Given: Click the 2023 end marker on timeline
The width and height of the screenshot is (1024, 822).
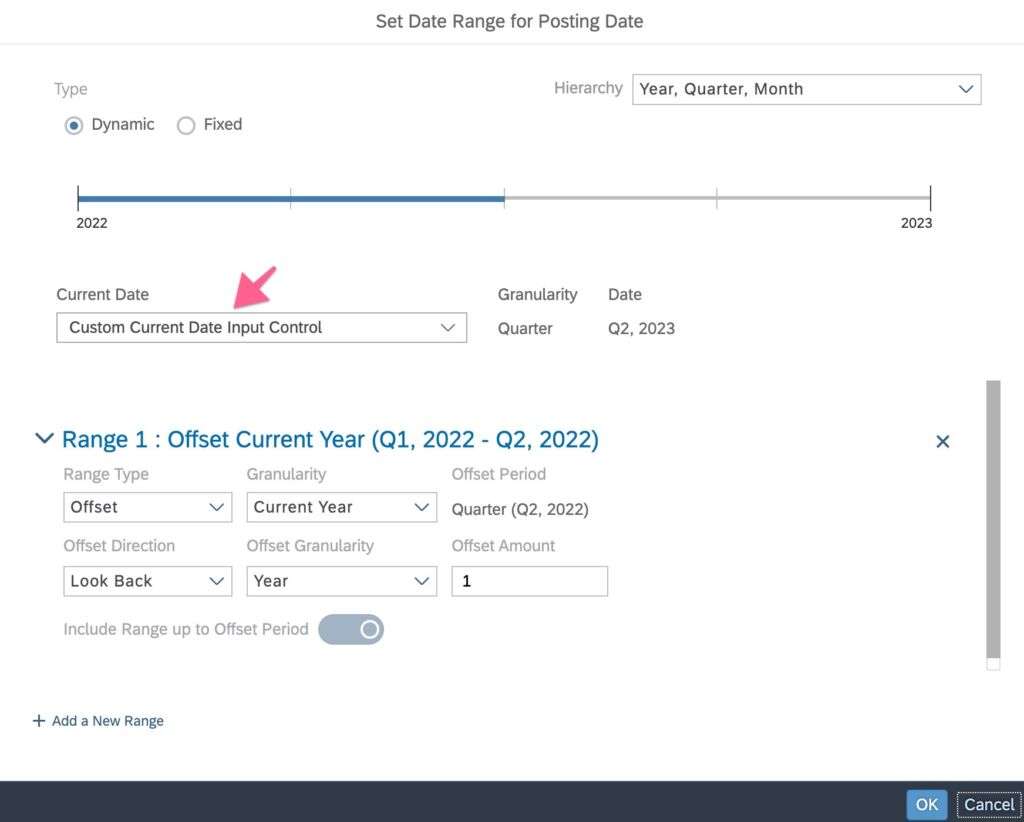Looking at the screenshot, I should point(930,198).
